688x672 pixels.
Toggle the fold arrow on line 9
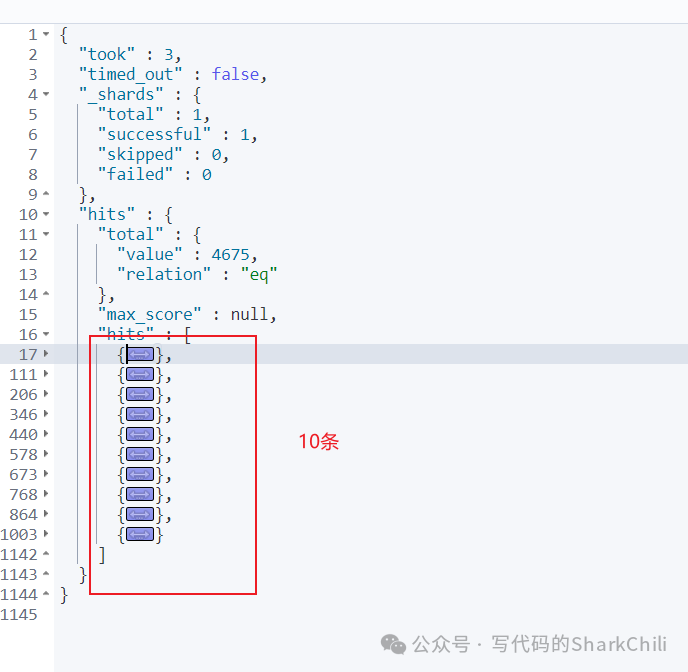click(x=46, y=194)
